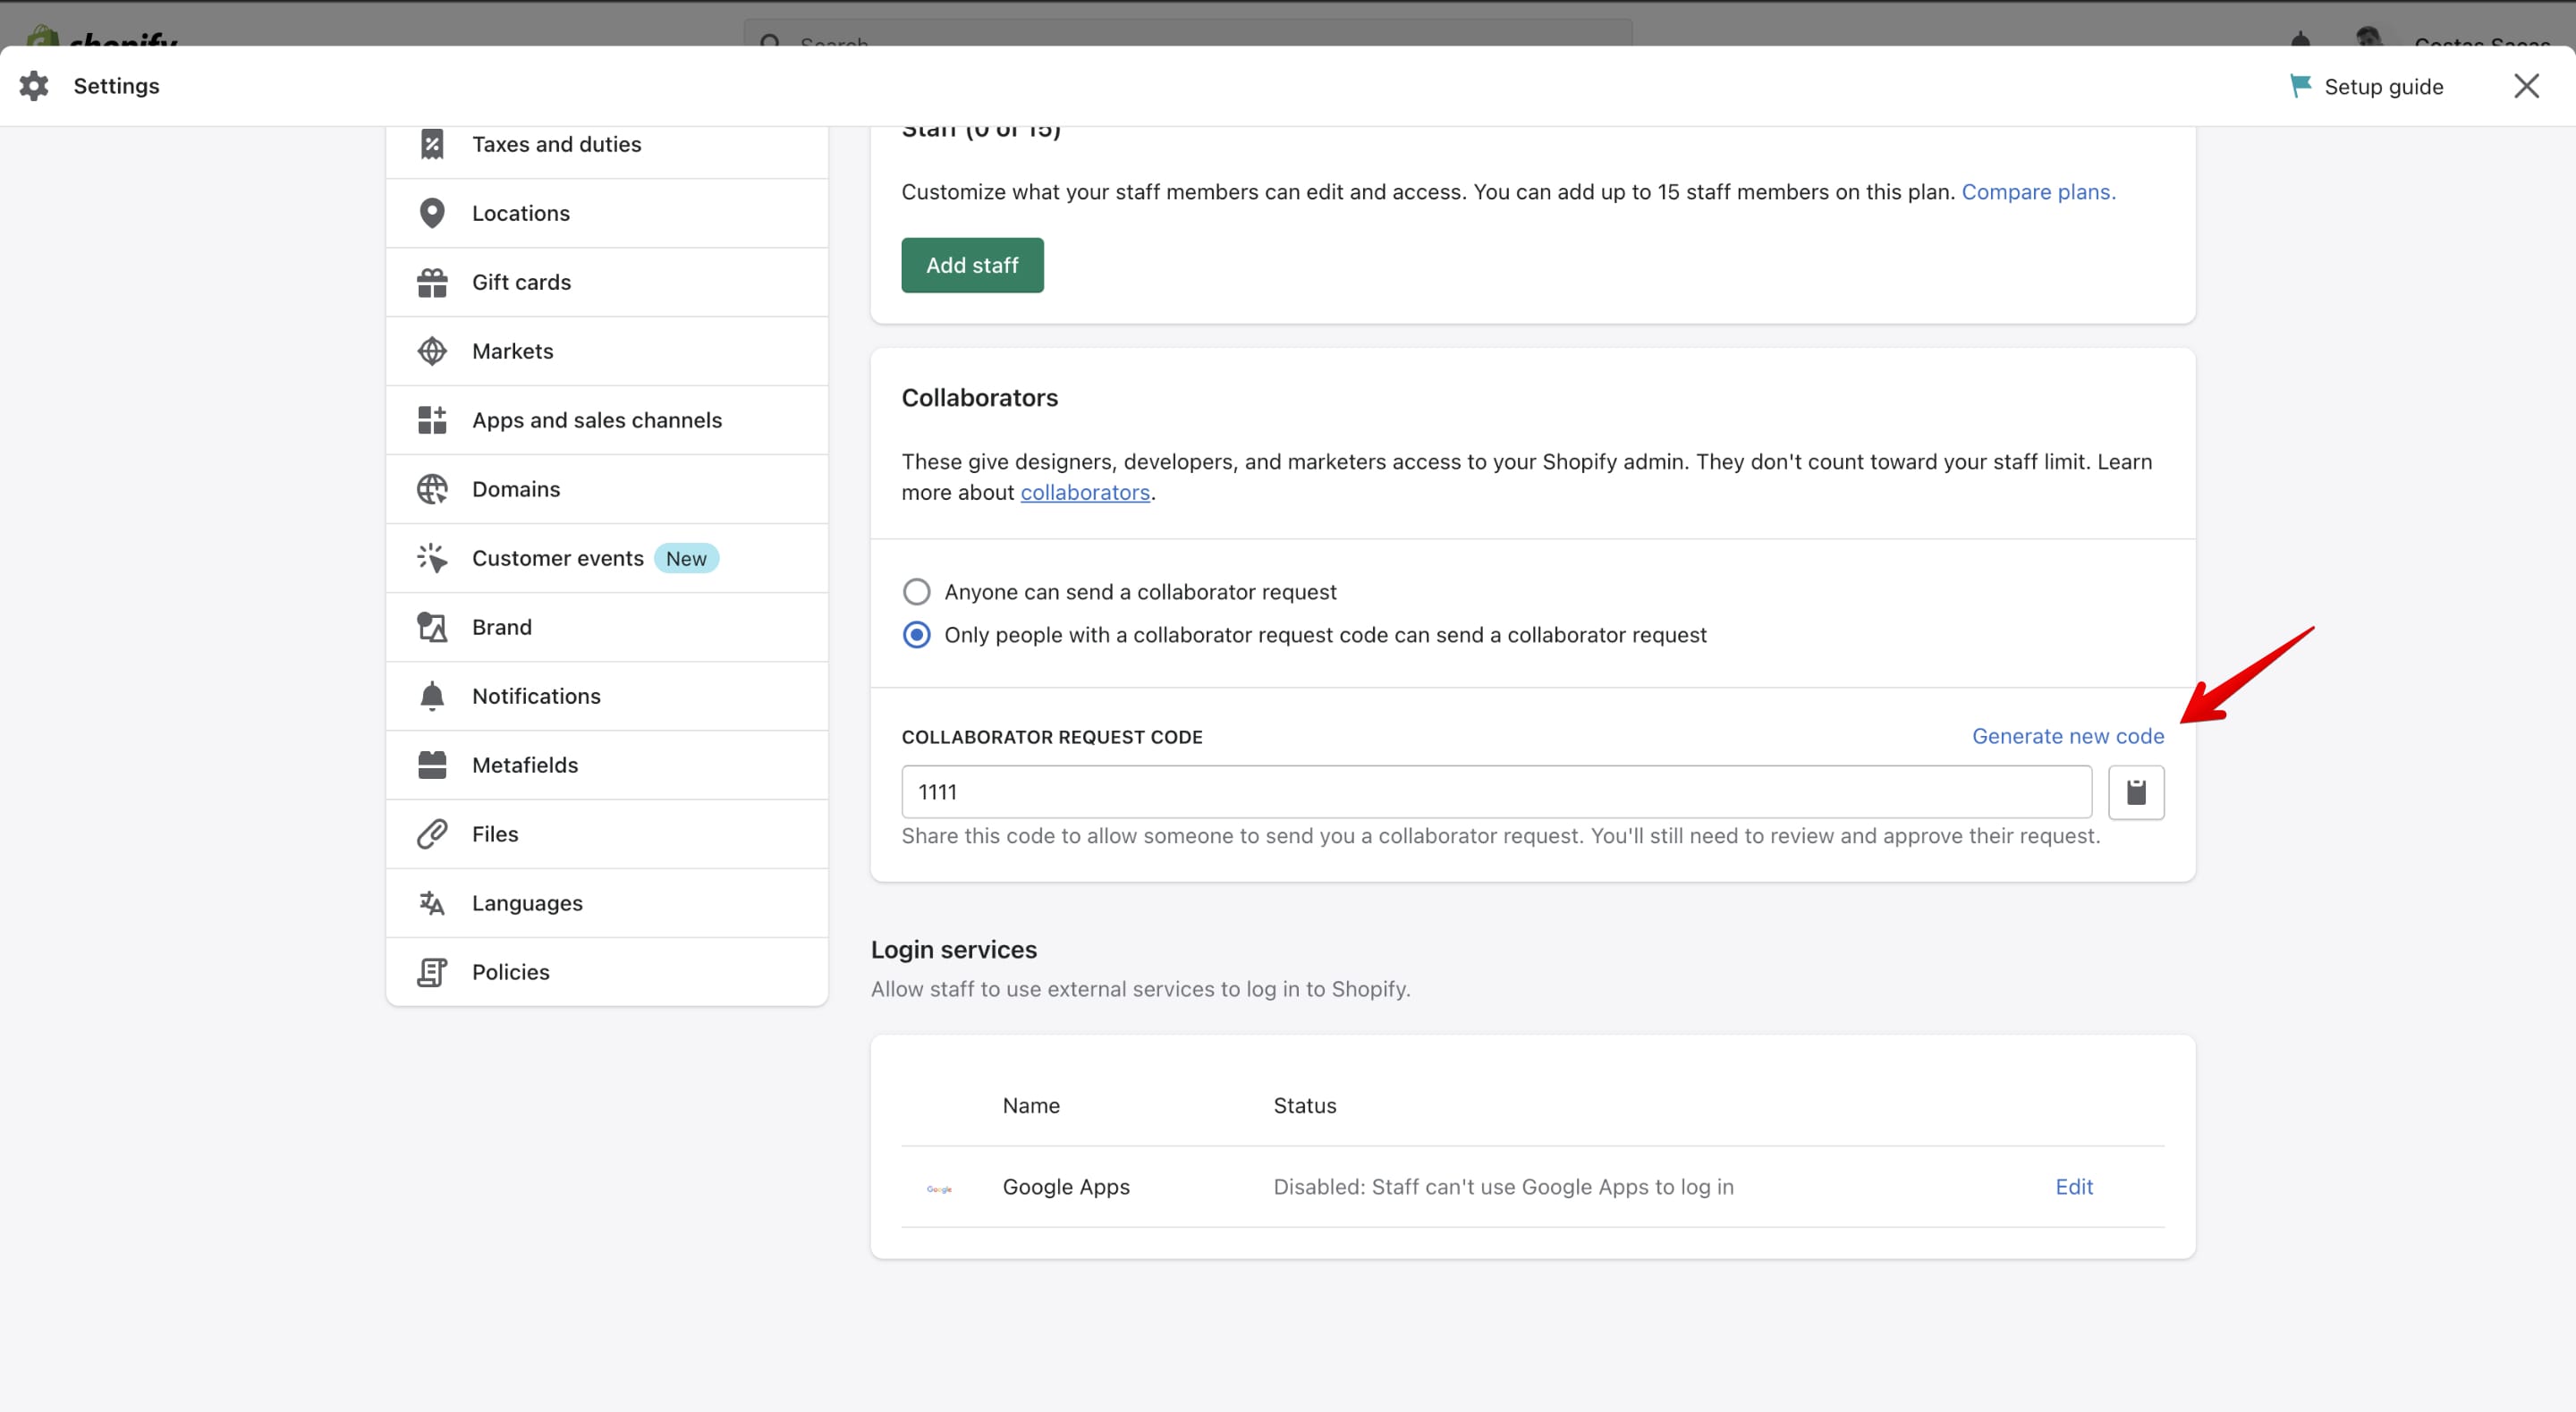Open Apps and sales channels via its icon
This screenshot has width=2576, height=1412.
coord(432,419)
